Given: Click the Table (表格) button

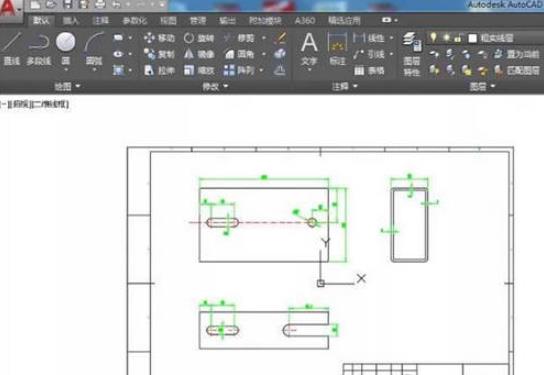Looking at the screenshot, I should [x=369, y=71].
